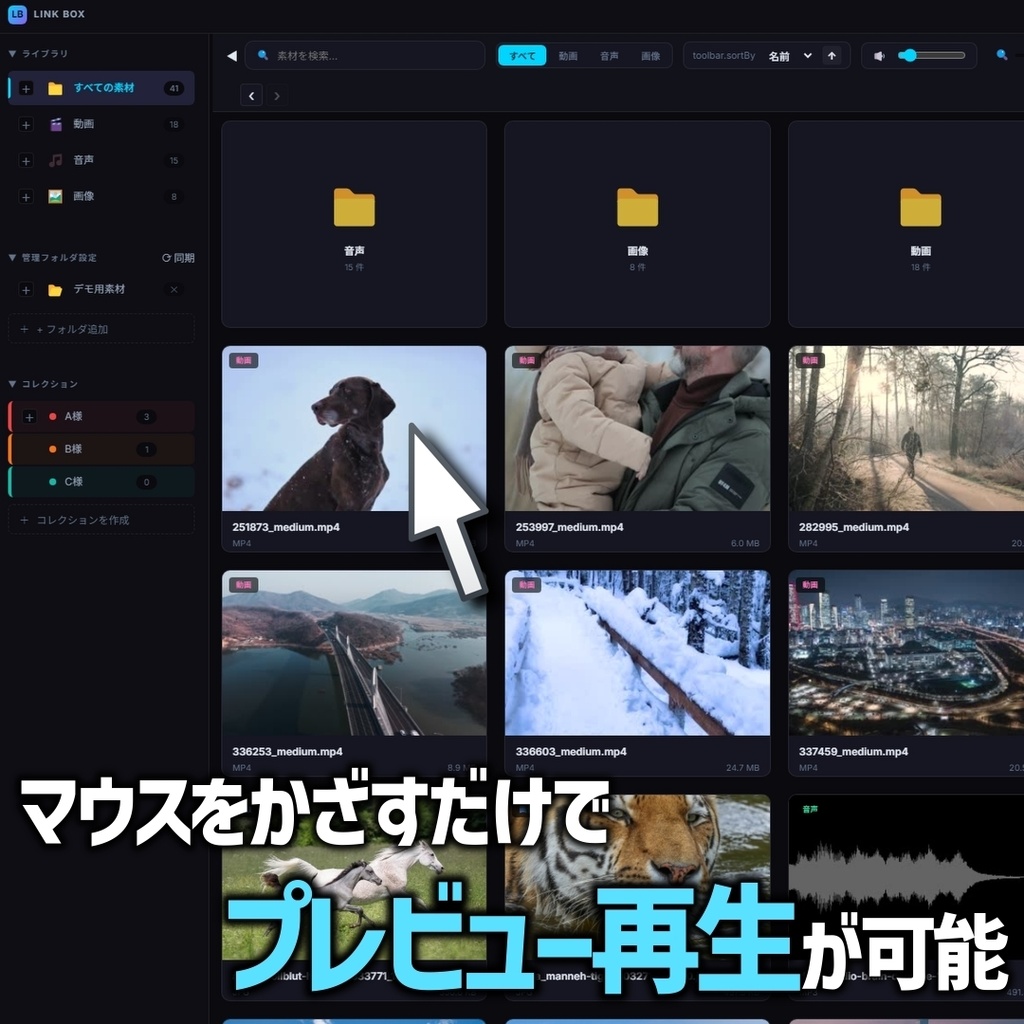Click plus button beside 動画 in sidebar
The height and width of the screenshot is (1024, 1024).
26,125
